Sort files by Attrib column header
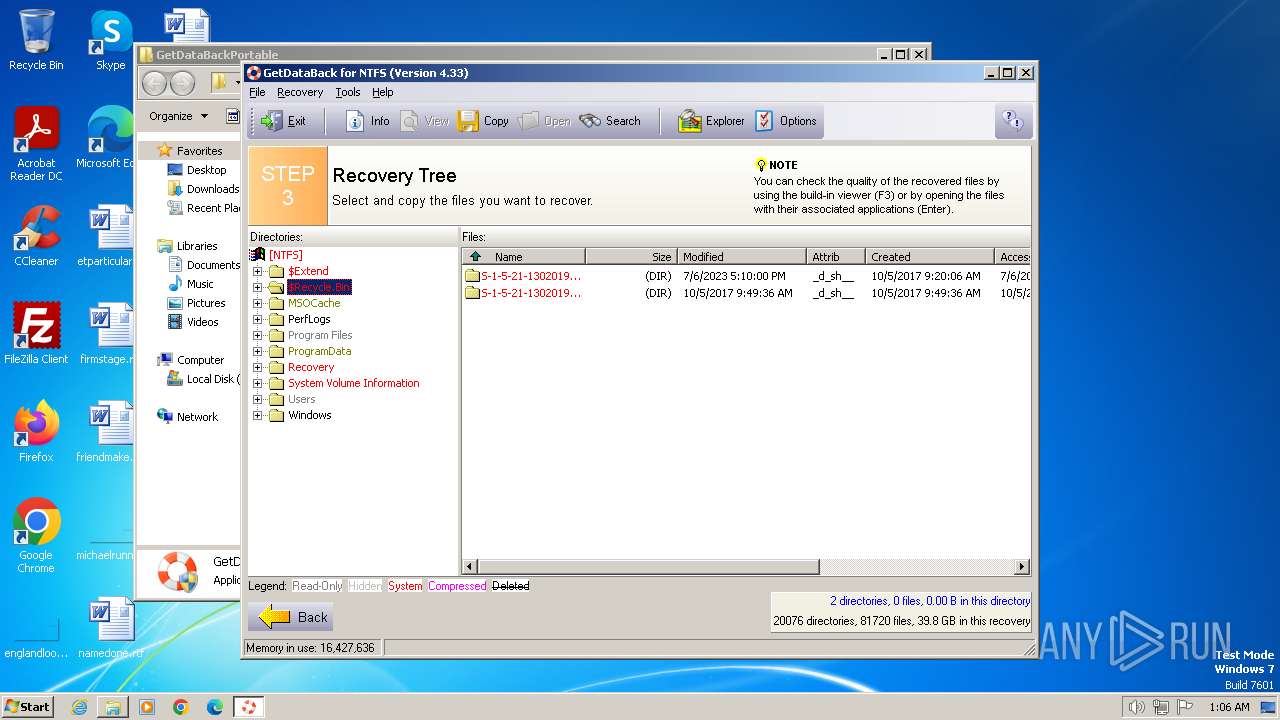Screen dimensions: 1280x720 pos(835,257)
